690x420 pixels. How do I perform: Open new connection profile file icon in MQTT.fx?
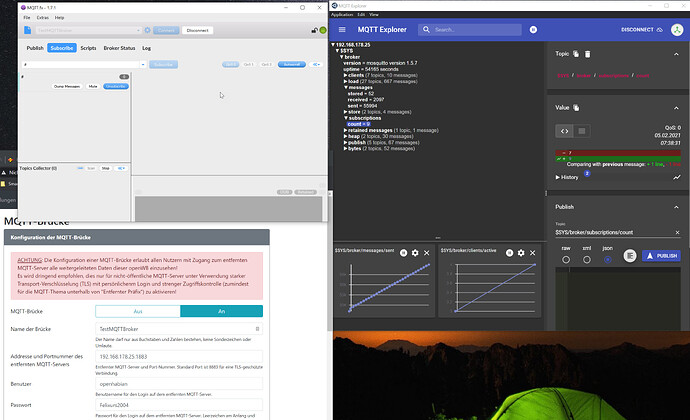(x=27, y=30)
